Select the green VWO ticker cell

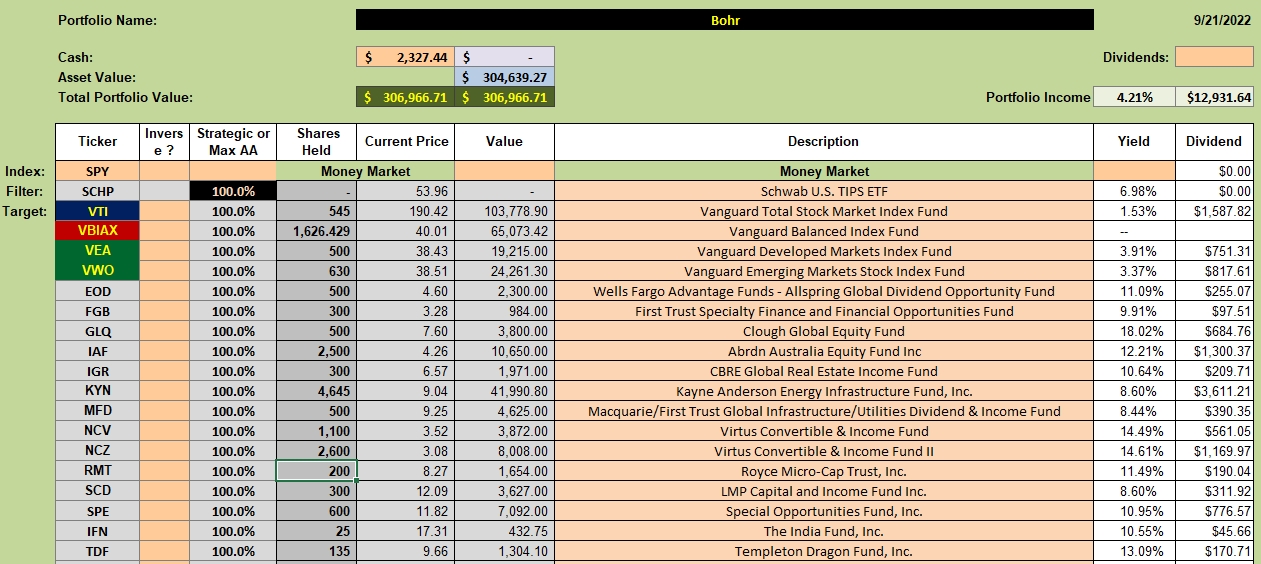[98, 271]
